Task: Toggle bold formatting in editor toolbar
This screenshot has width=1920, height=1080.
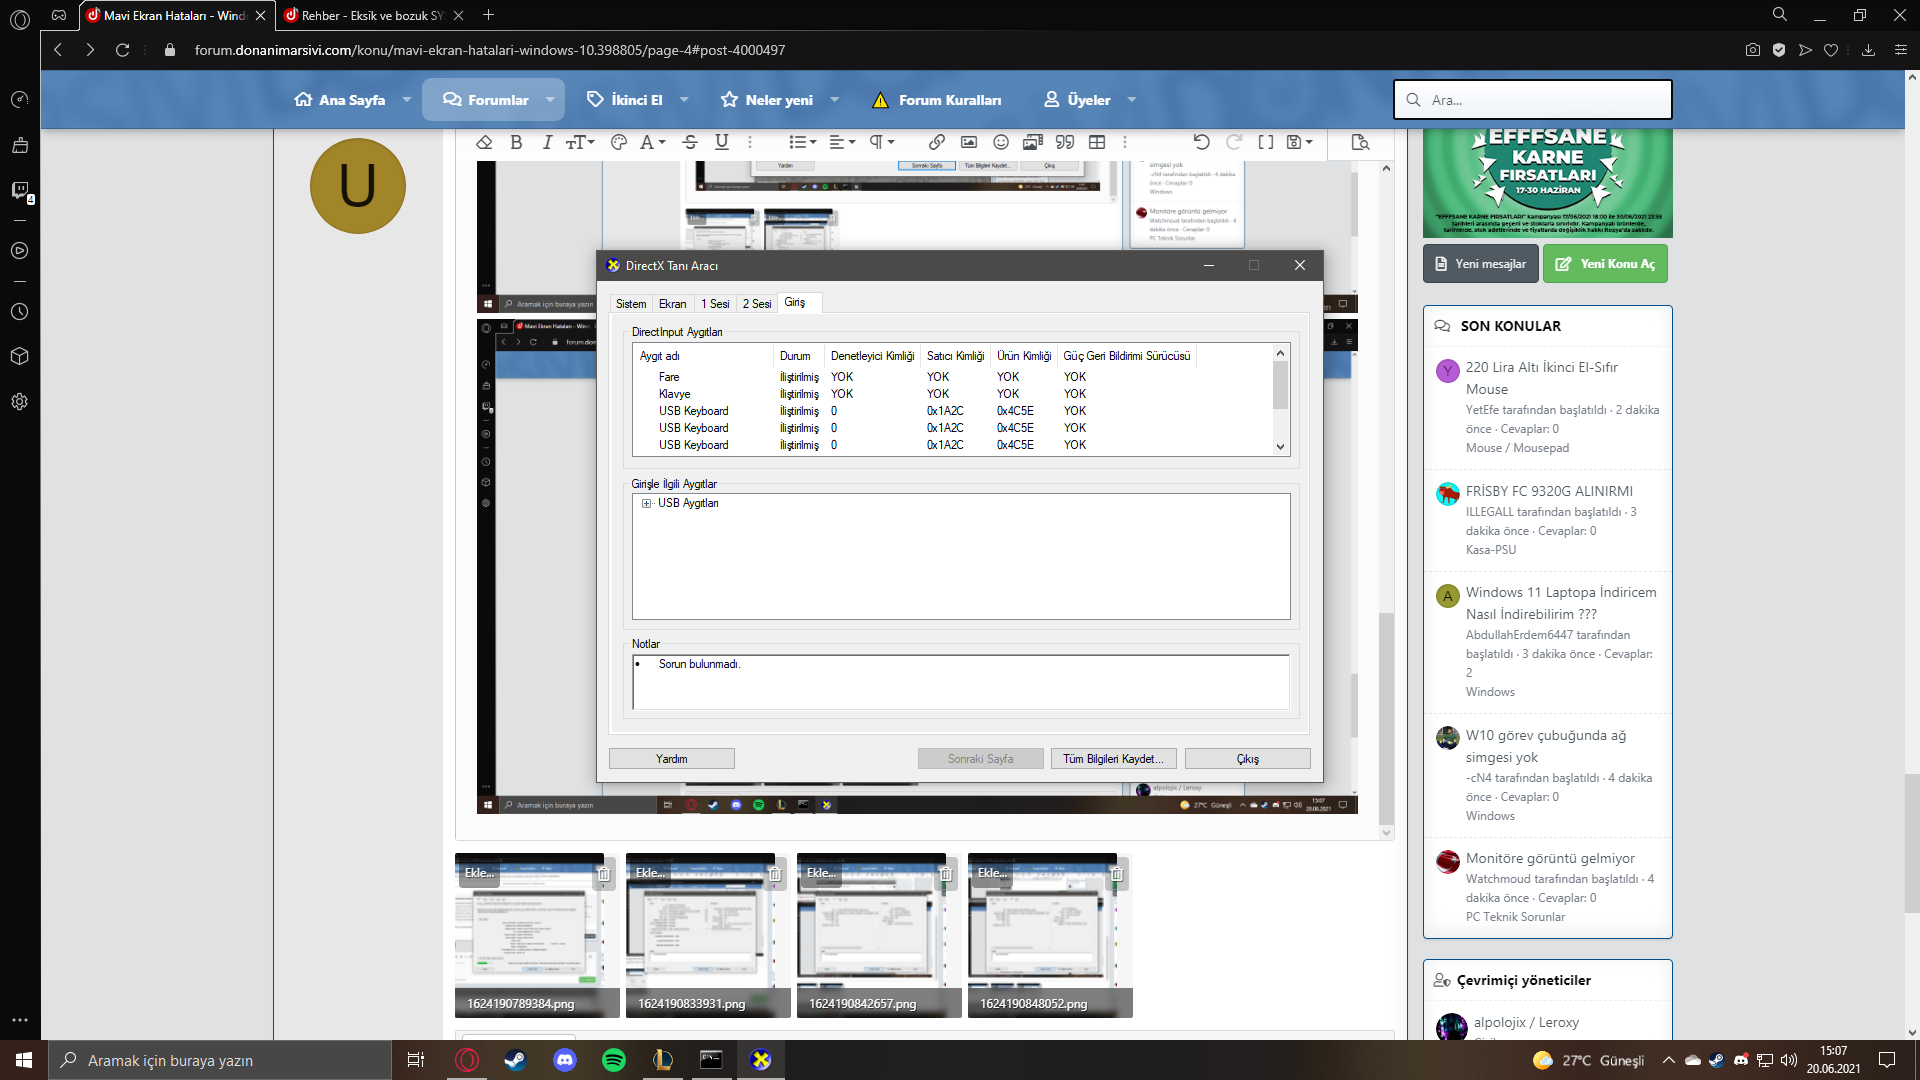Action: (x=516, y=142)
